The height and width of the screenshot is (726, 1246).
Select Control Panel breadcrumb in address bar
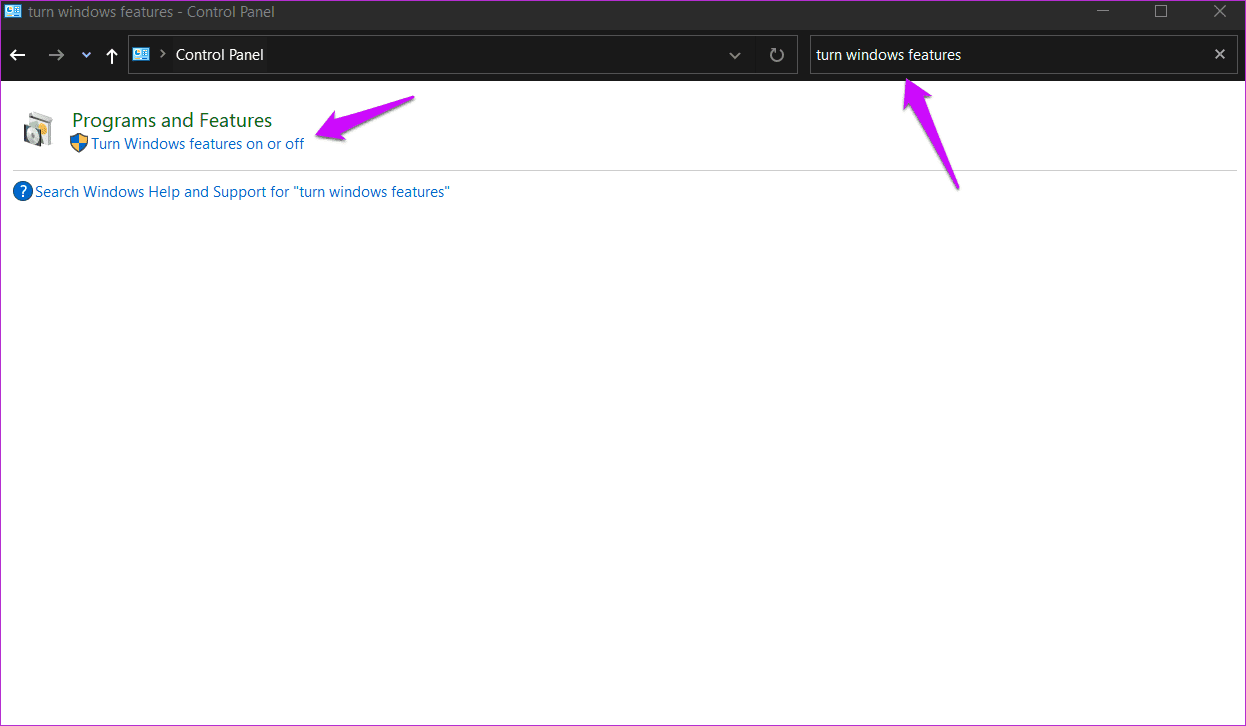219,55
